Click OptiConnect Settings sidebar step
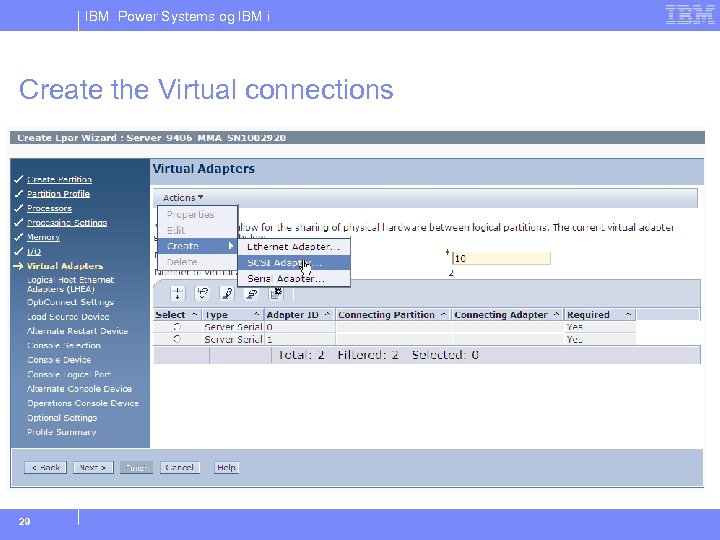The height and width of the screenshot is (540, 720). coord(70,302)
